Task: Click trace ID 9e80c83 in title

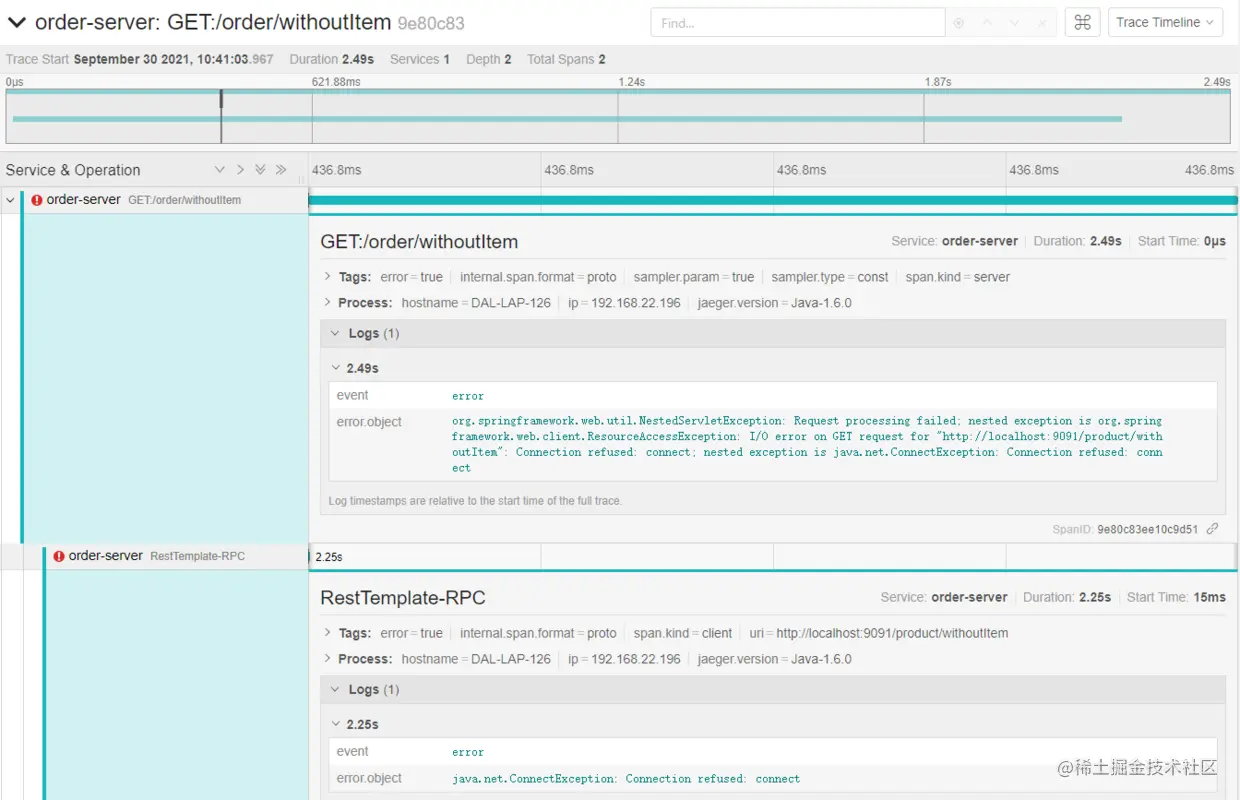Action: pos(431,23)
